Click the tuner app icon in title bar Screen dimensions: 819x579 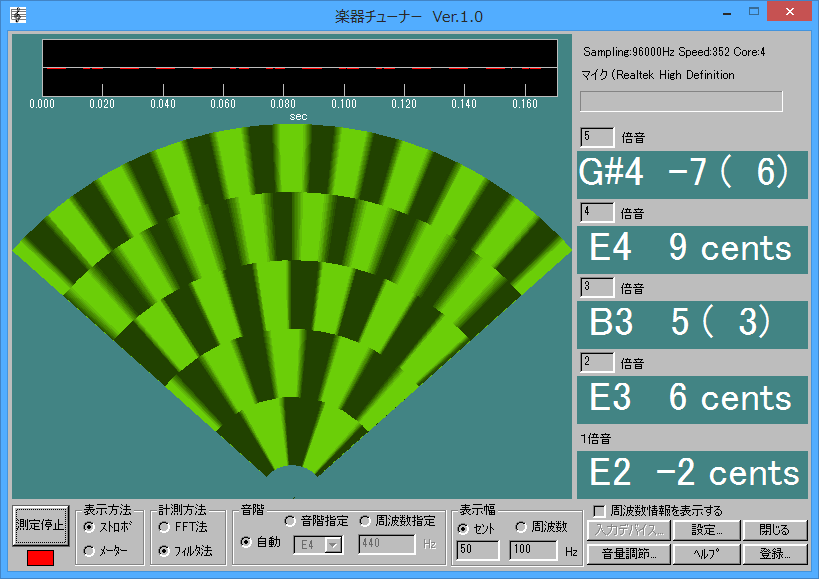(17, 15)
